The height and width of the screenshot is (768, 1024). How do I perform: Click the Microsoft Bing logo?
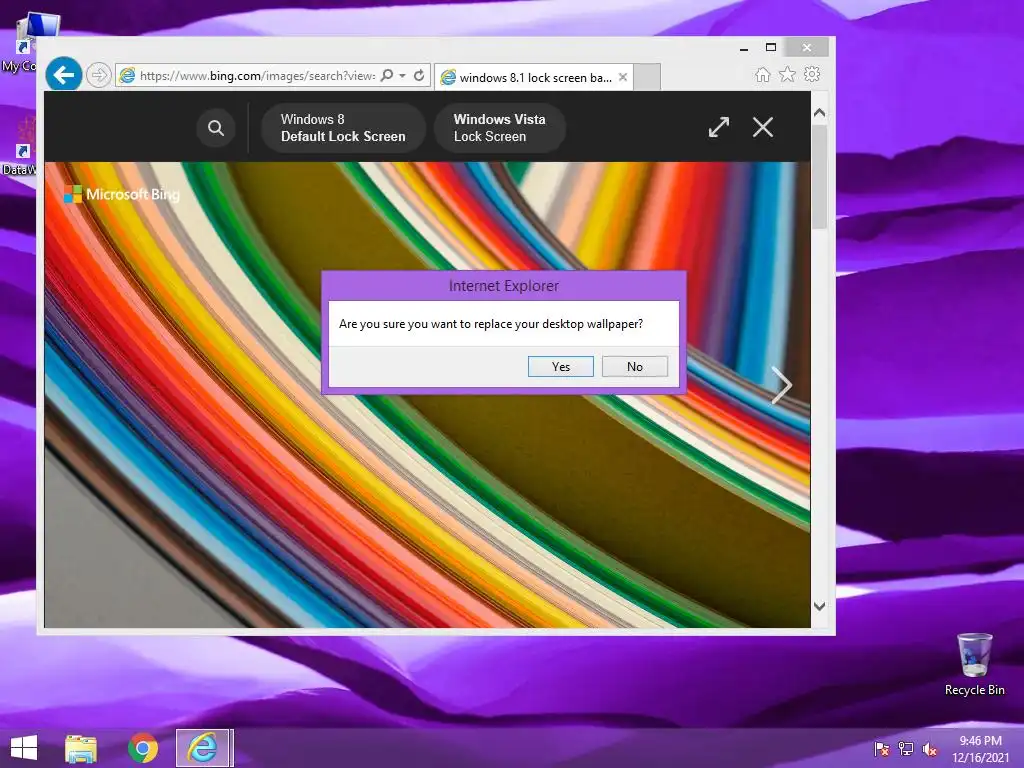122,194
